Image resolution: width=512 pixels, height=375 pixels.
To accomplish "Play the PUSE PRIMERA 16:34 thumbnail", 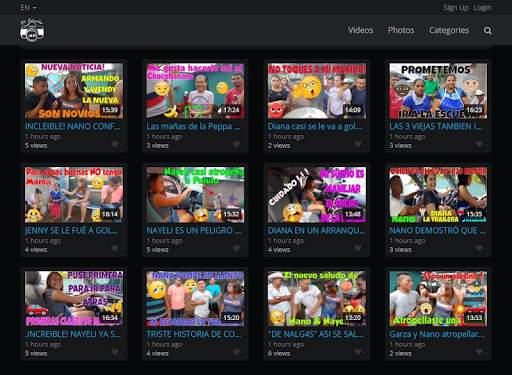I will 74,299.
